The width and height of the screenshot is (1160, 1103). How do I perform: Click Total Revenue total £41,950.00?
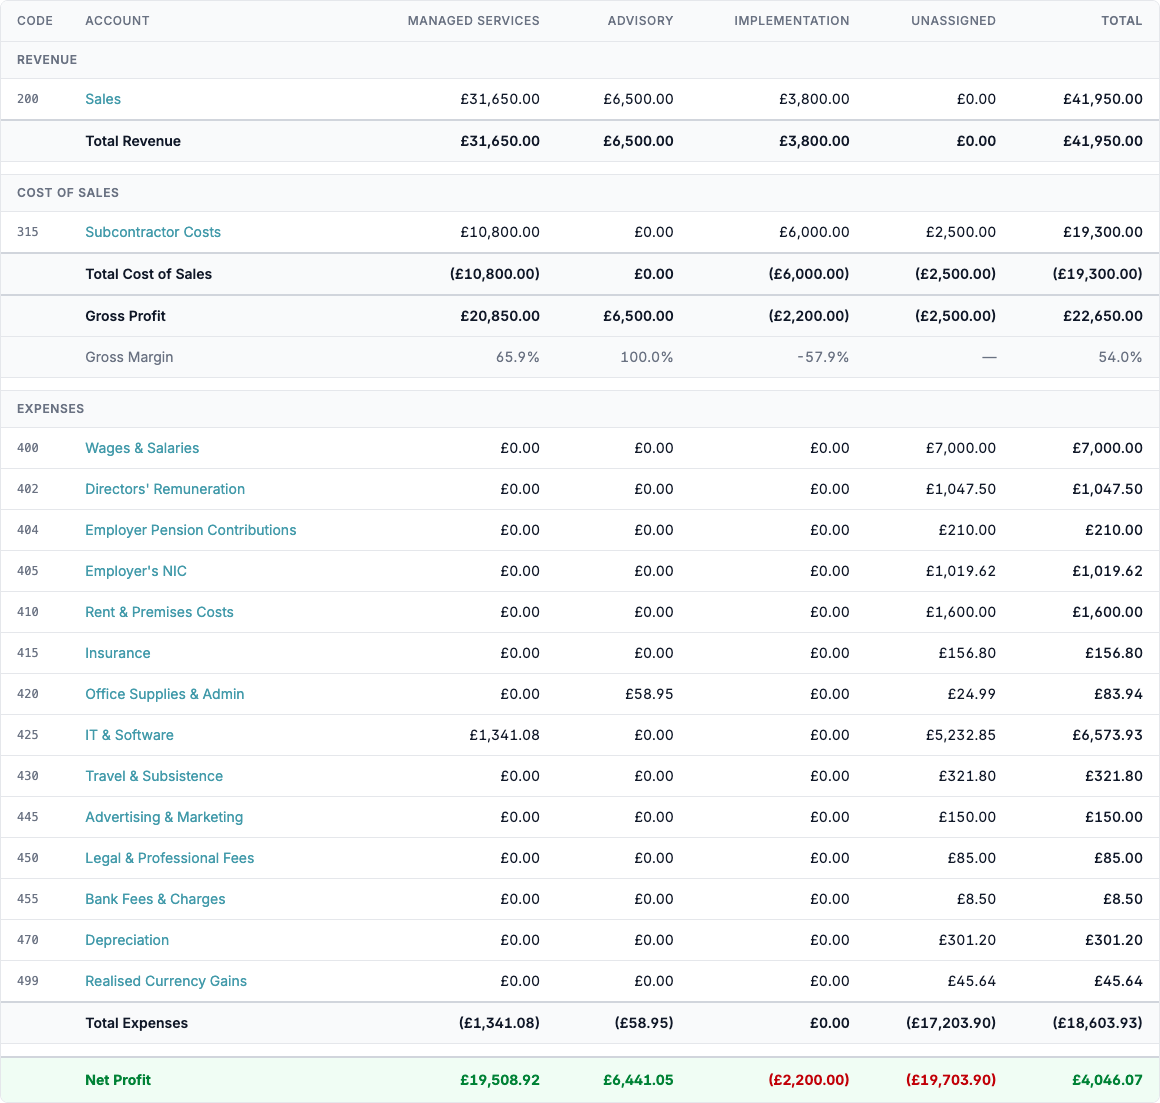(x=1102, y=141)
